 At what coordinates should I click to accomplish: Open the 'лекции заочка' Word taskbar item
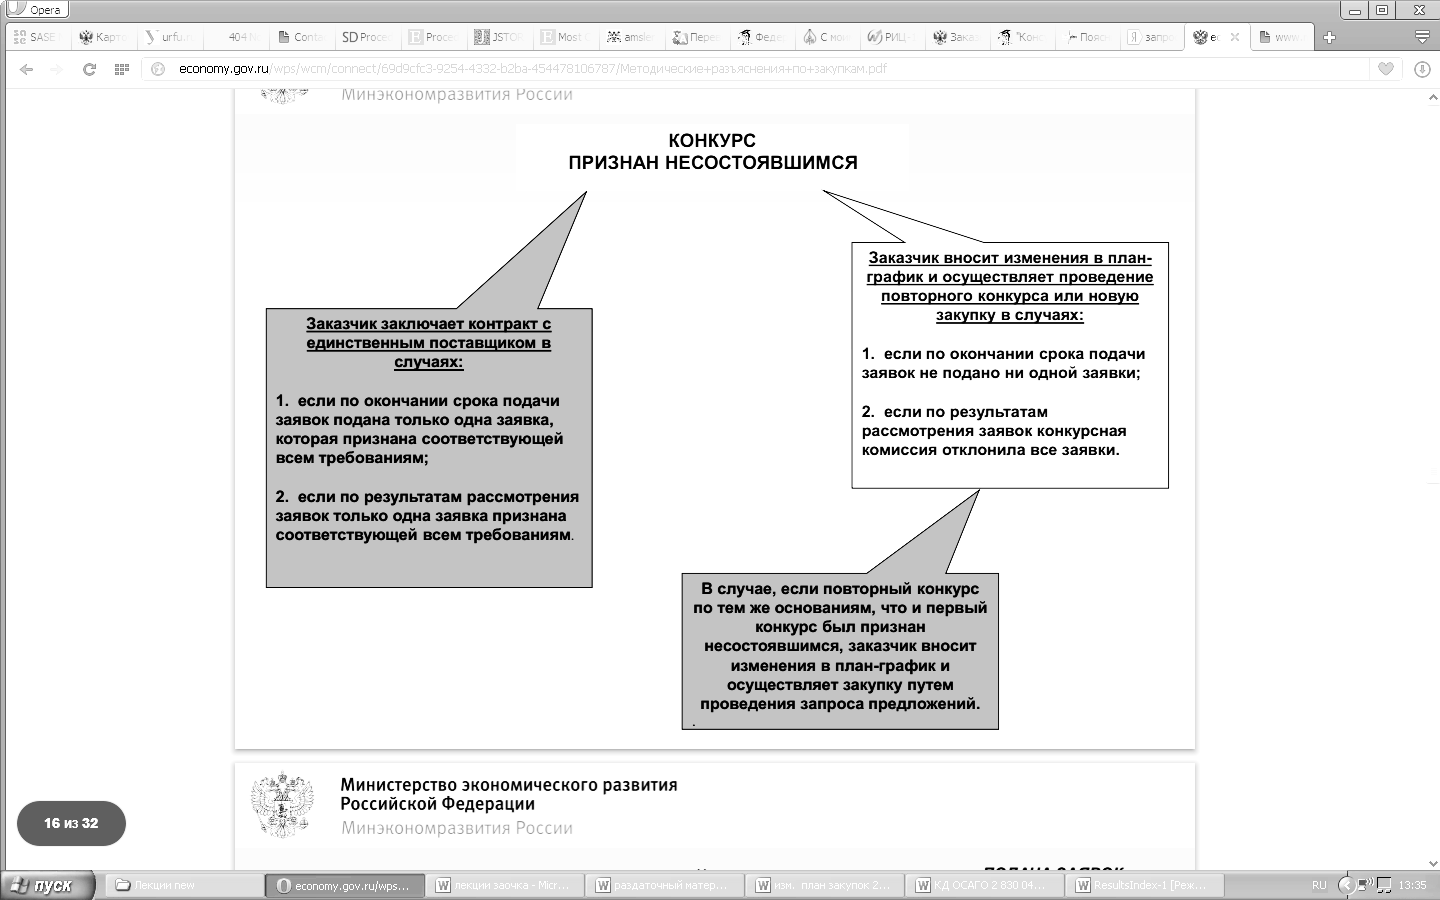506,885
